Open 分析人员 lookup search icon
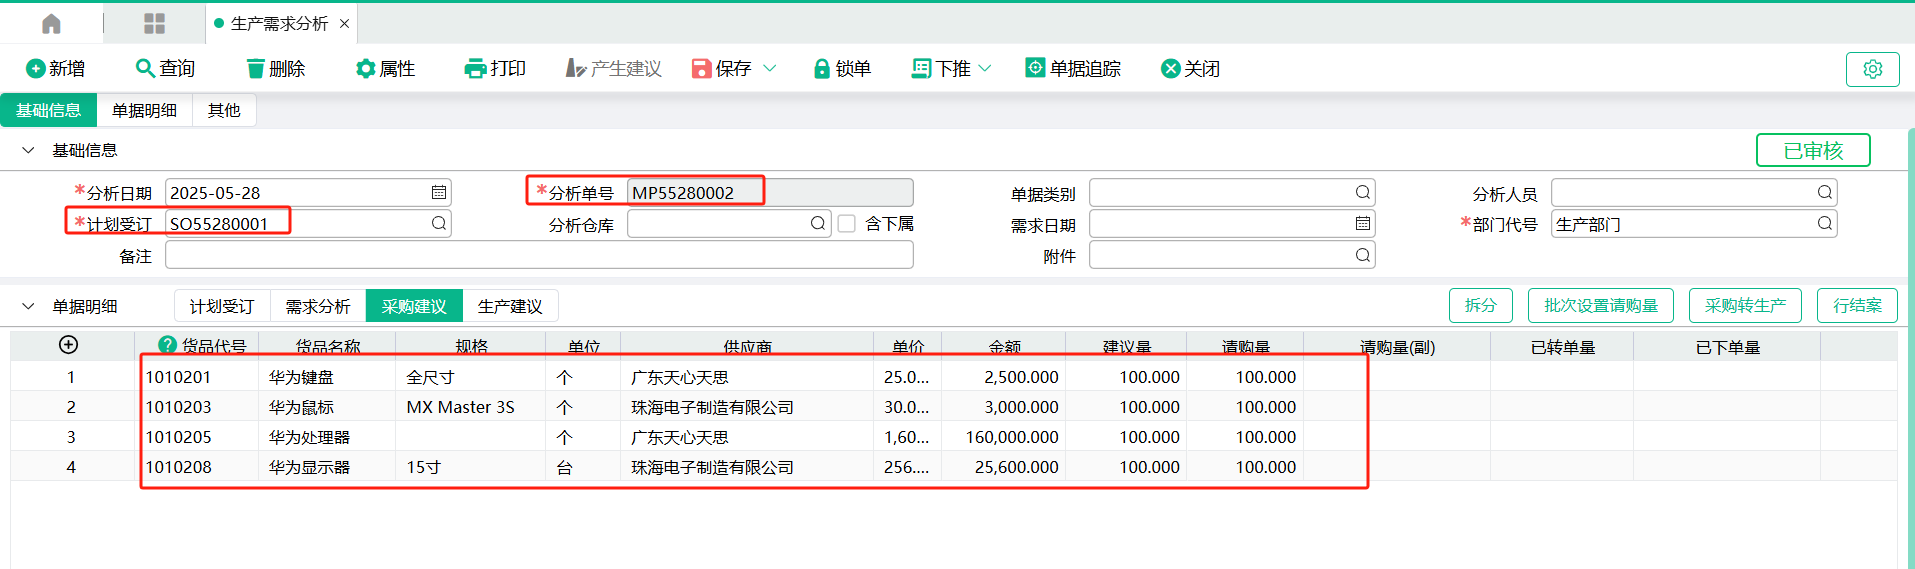 (x=1824, y=192)
